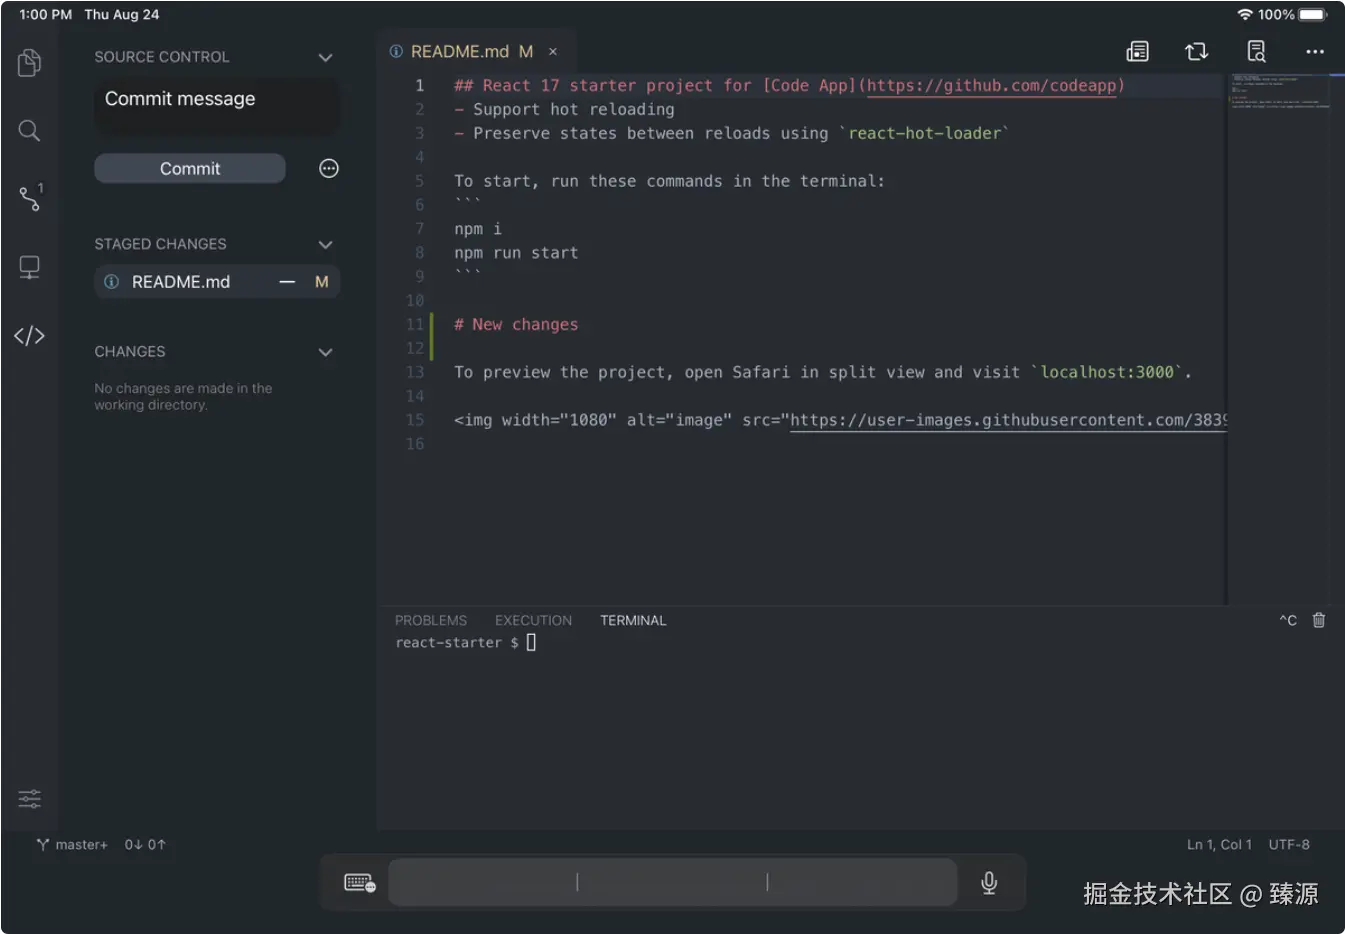Close the README.md editor tab

553,51
